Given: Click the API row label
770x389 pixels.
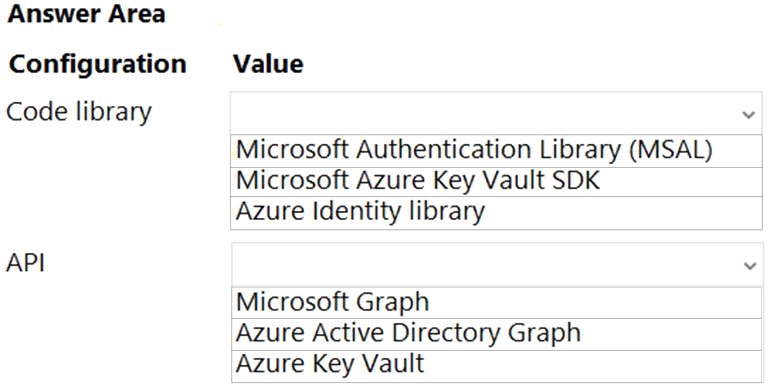Looking at the screenshot, I should pyautogui.click(x=26, y=263).
